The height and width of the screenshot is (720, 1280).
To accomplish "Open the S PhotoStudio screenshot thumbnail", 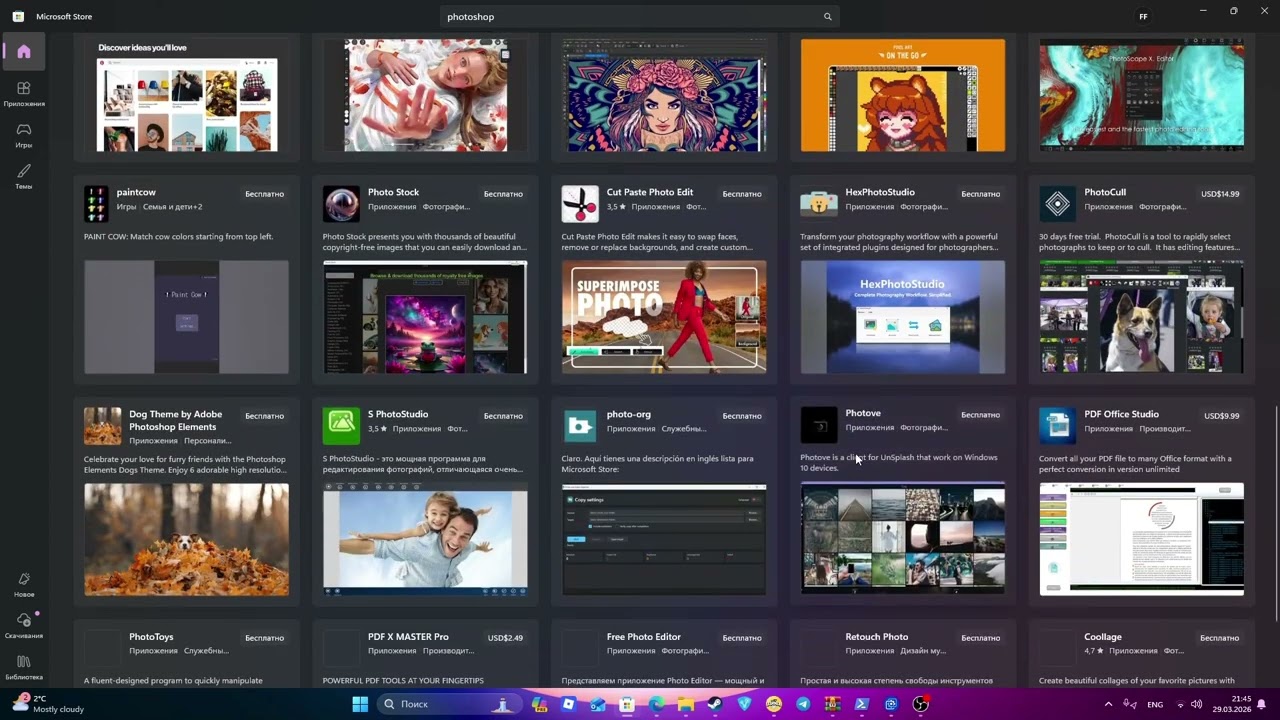I will (x=425, y=540).
